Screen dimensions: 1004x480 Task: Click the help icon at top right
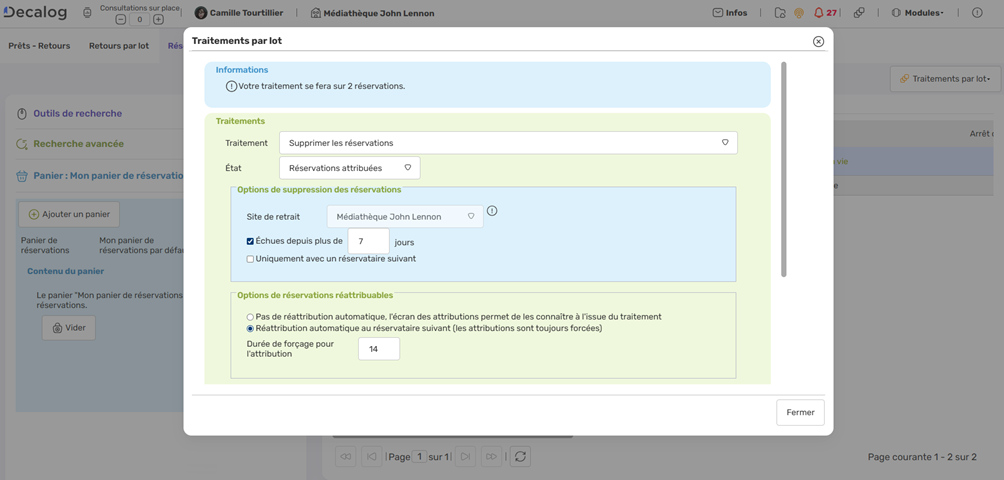point(977,13)
